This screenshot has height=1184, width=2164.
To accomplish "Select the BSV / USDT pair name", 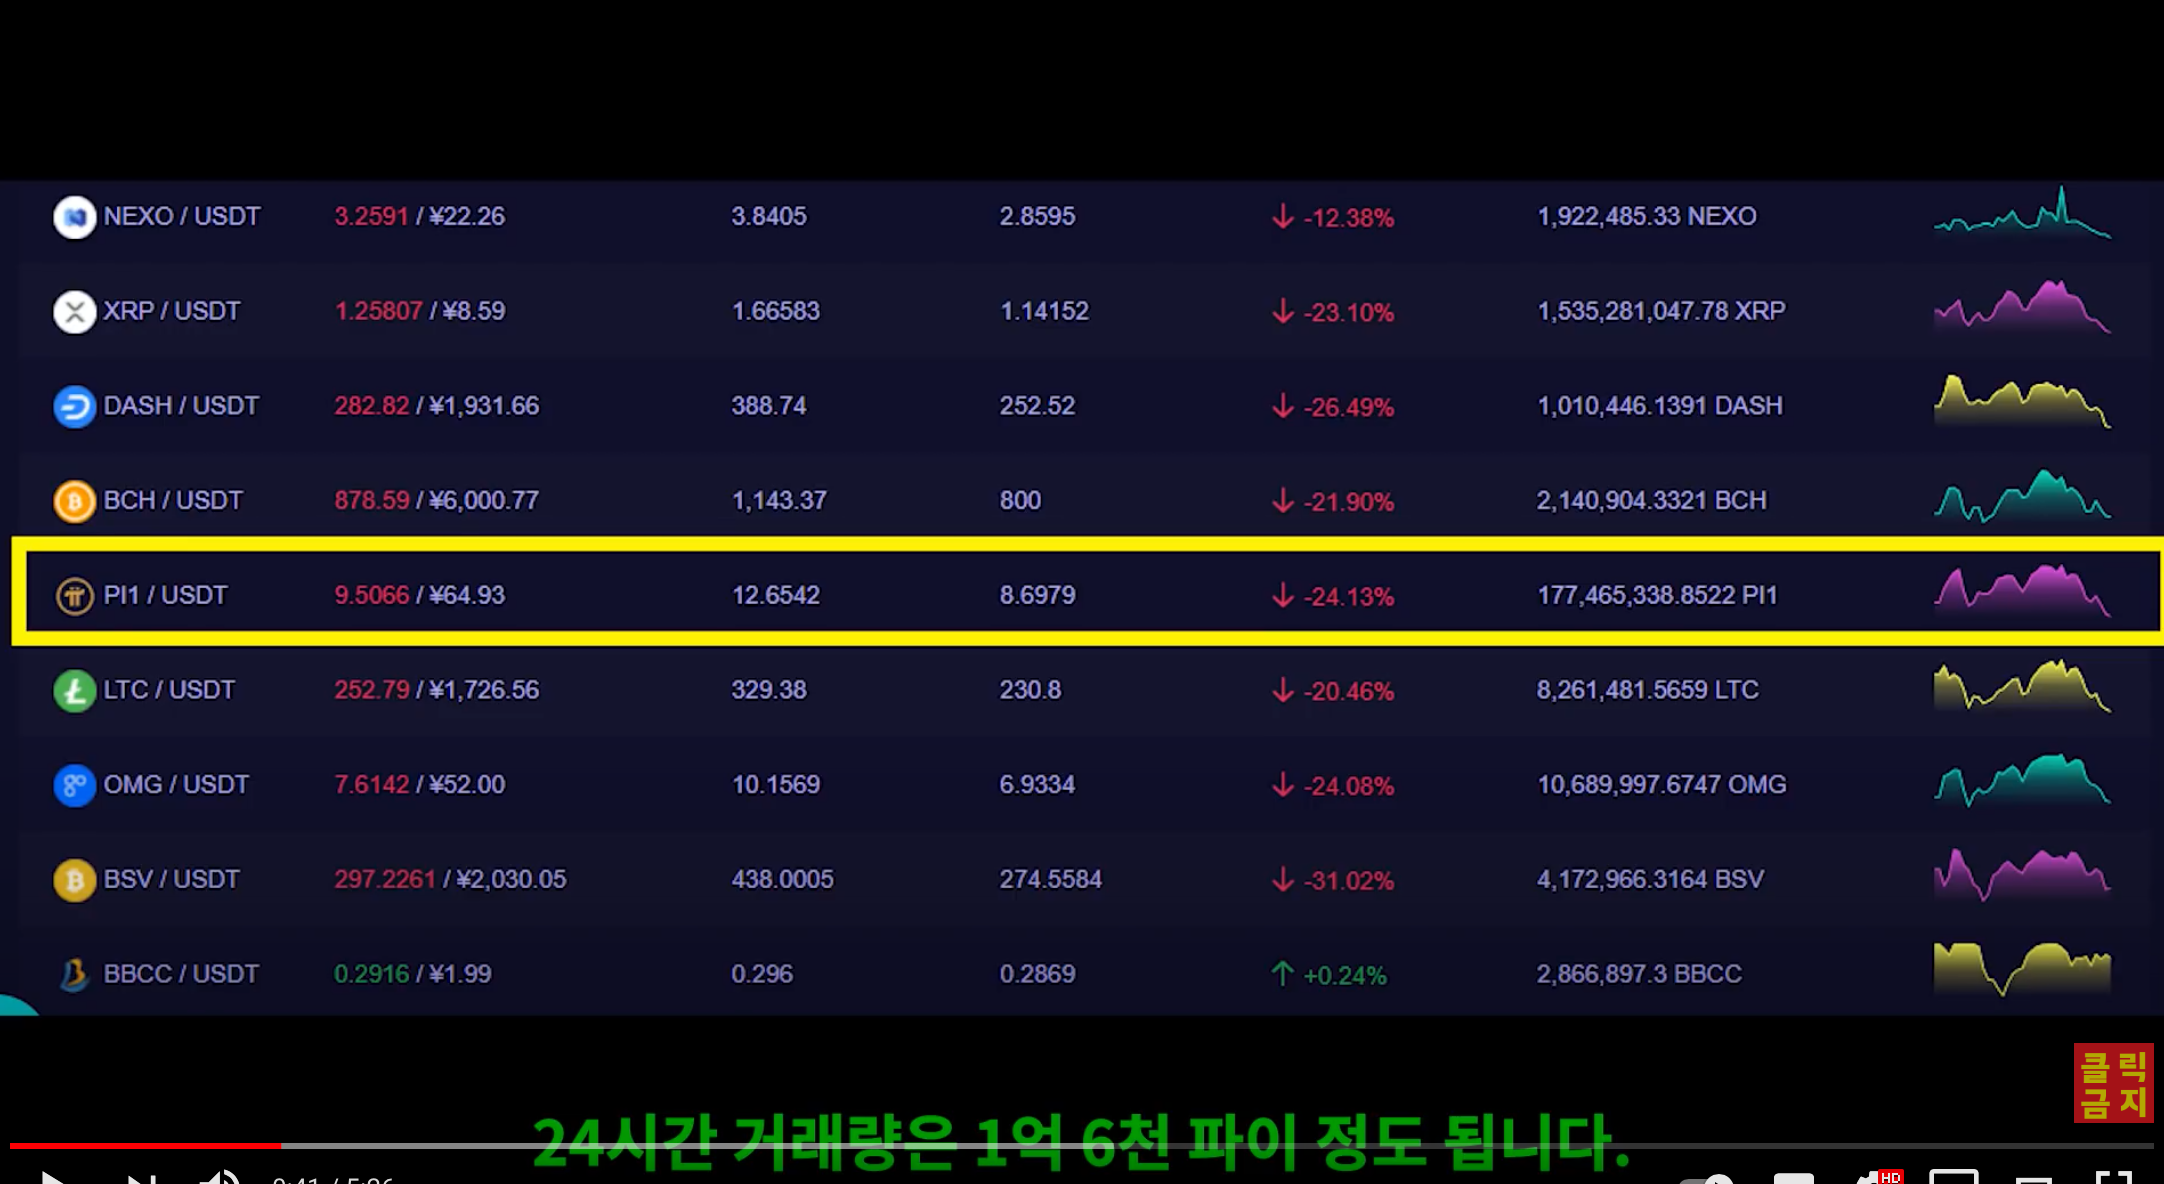I will [172, 879].
